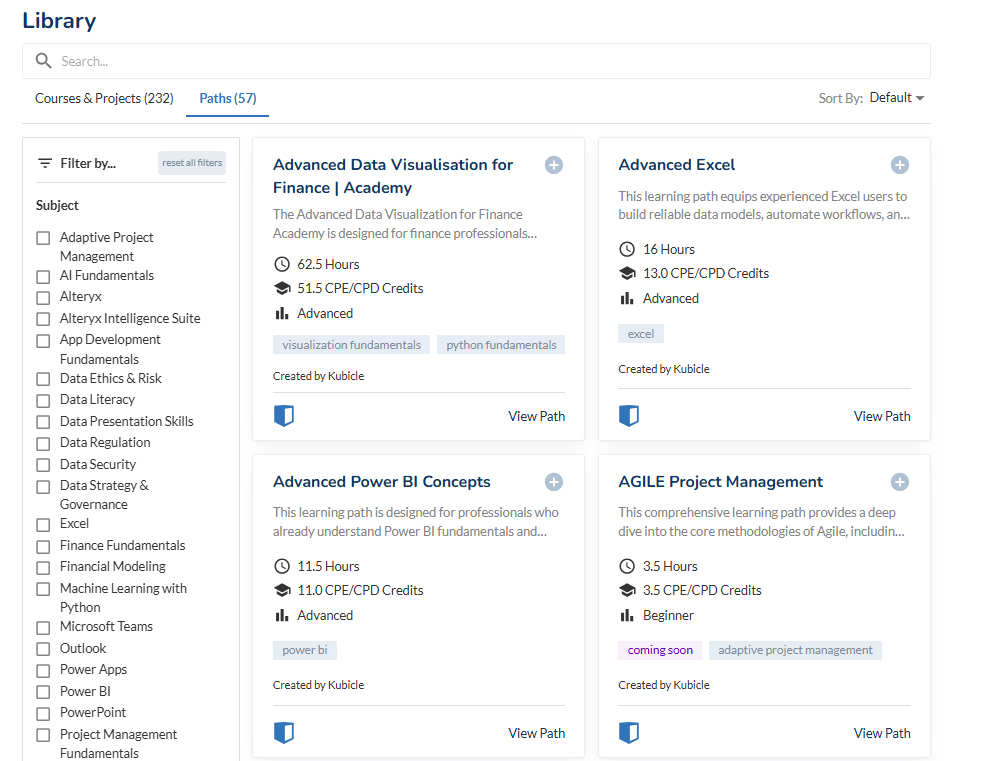990x761 pixels.
Task: Switch to Courses & Projects tab
Action: pyautogui.click(x=104, y=98)
